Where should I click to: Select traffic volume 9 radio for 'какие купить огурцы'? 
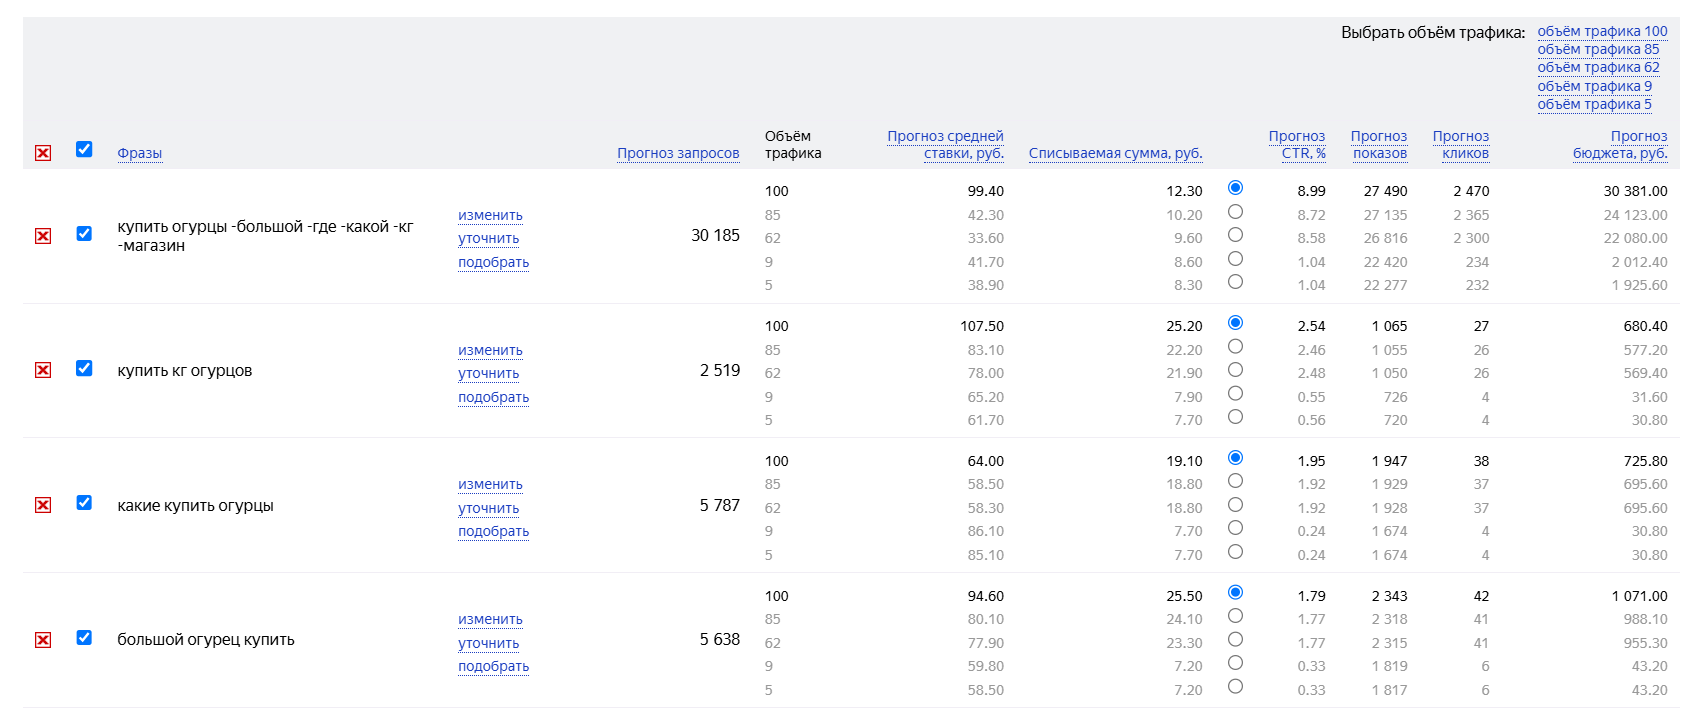1235,528
